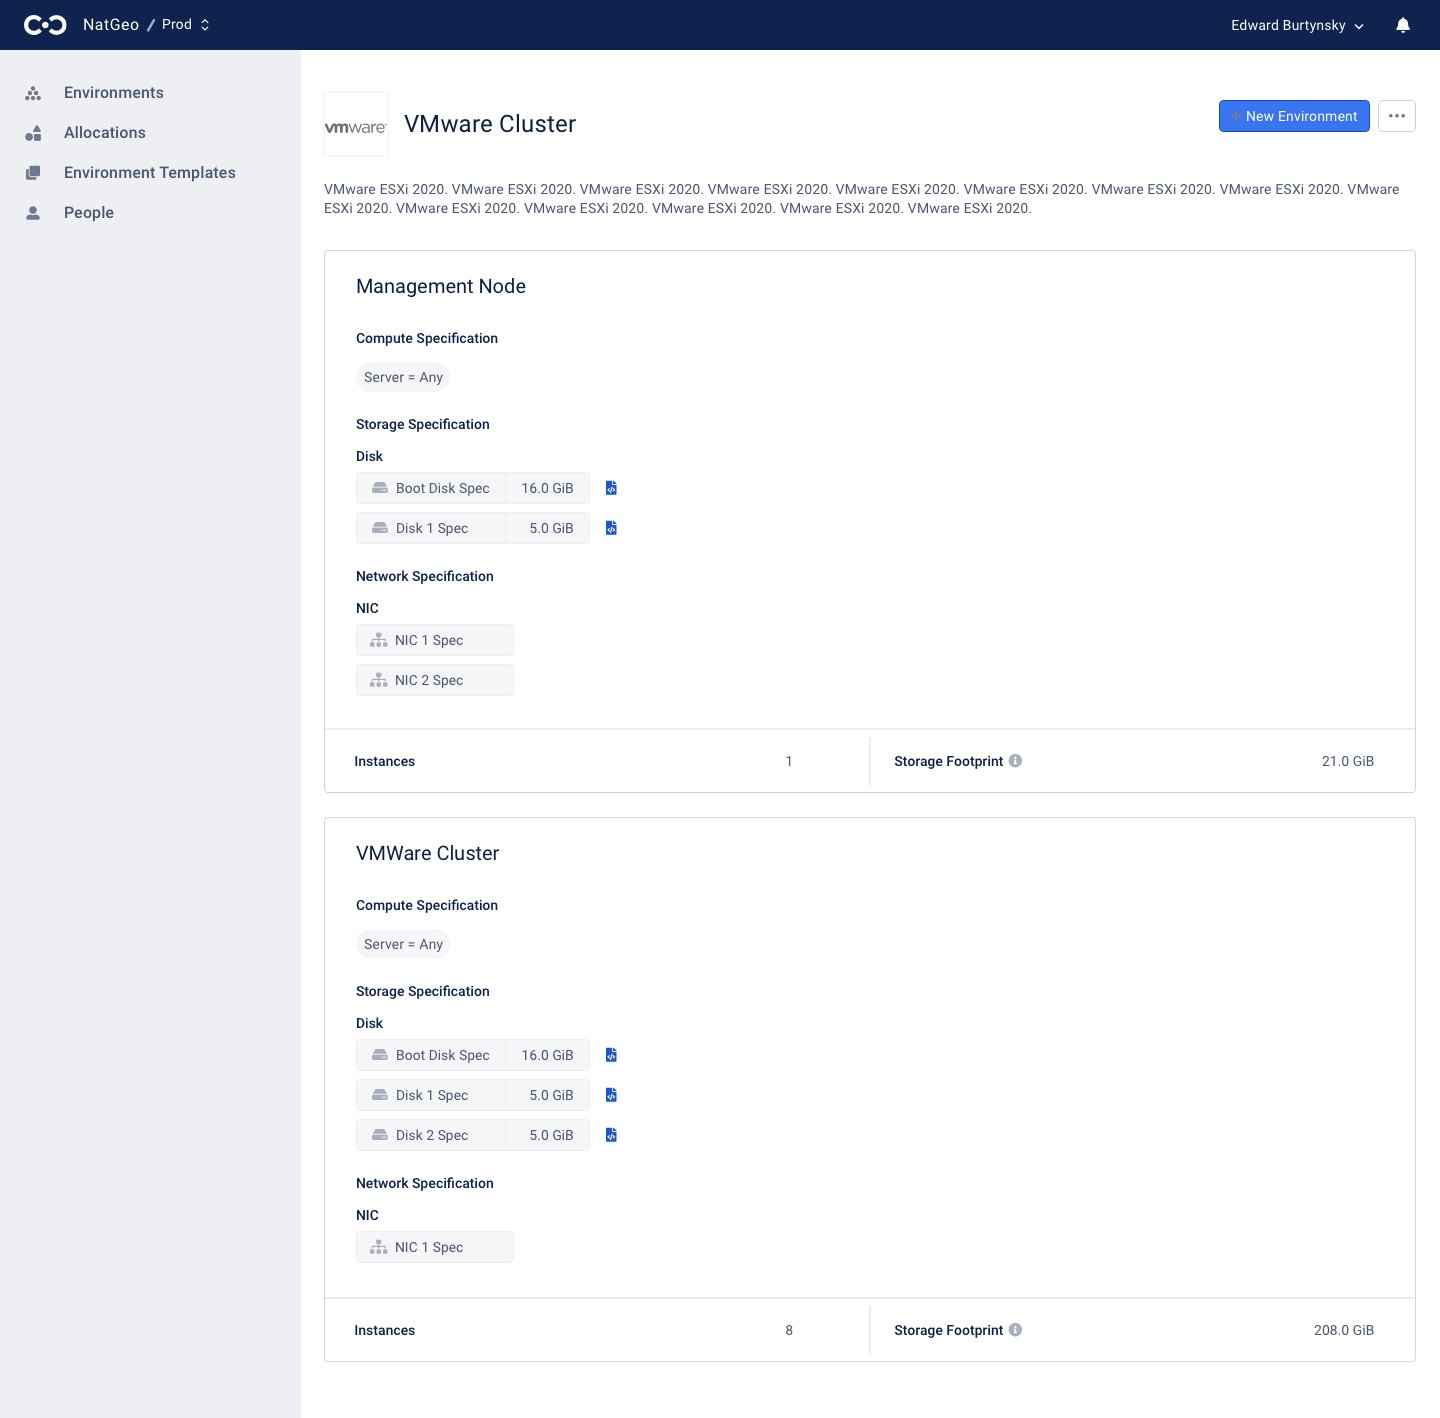Open the more options ellipsis menu
The image size is (1440, 1418).
[1396, 116]
